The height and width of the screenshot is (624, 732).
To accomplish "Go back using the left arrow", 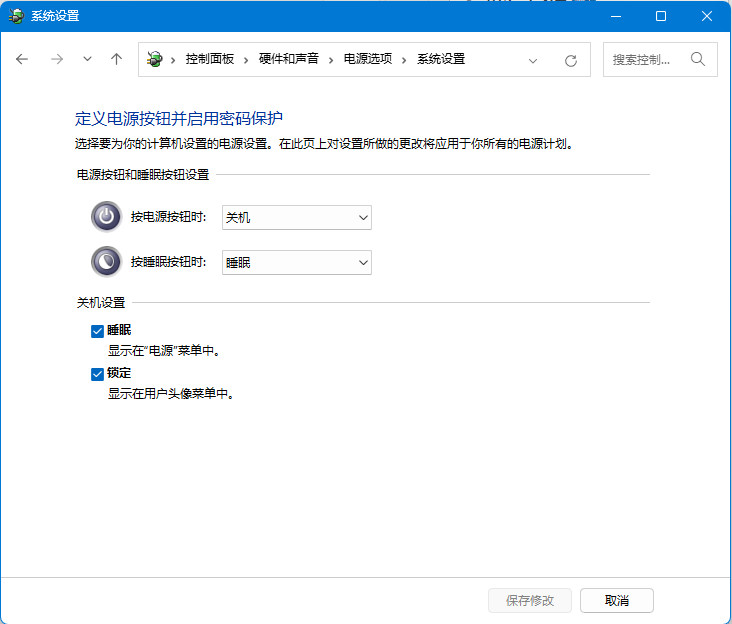I will point(22,59).
